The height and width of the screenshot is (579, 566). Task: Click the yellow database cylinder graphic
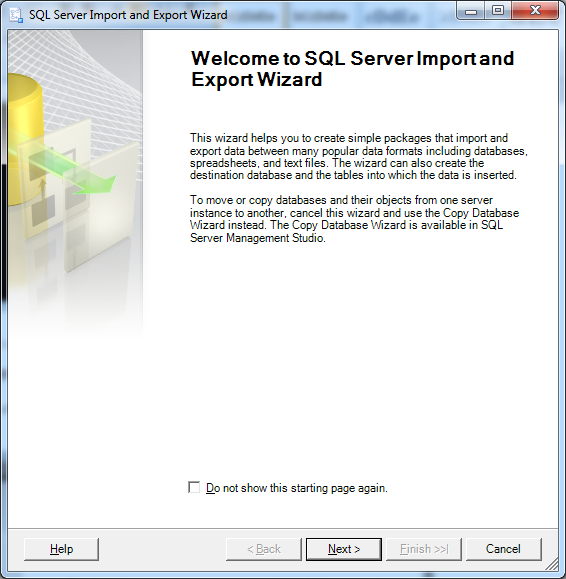pos(23,138)
